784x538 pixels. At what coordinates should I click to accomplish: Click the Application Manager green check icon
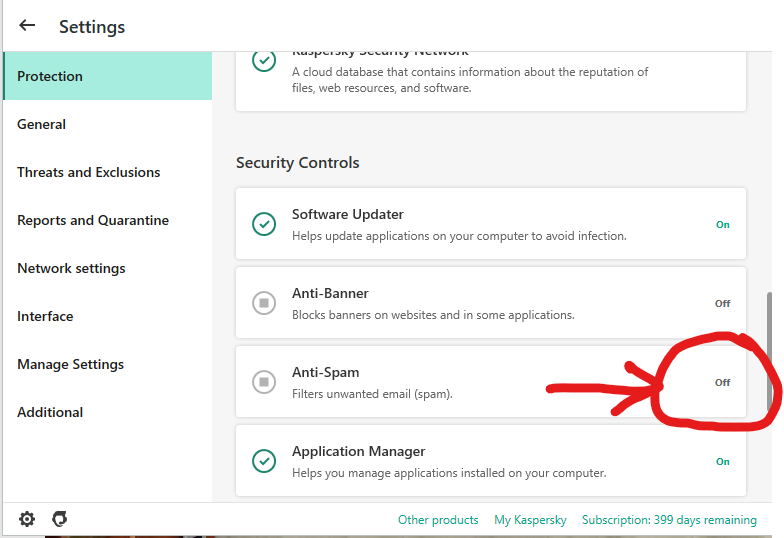tap(264, 461)
